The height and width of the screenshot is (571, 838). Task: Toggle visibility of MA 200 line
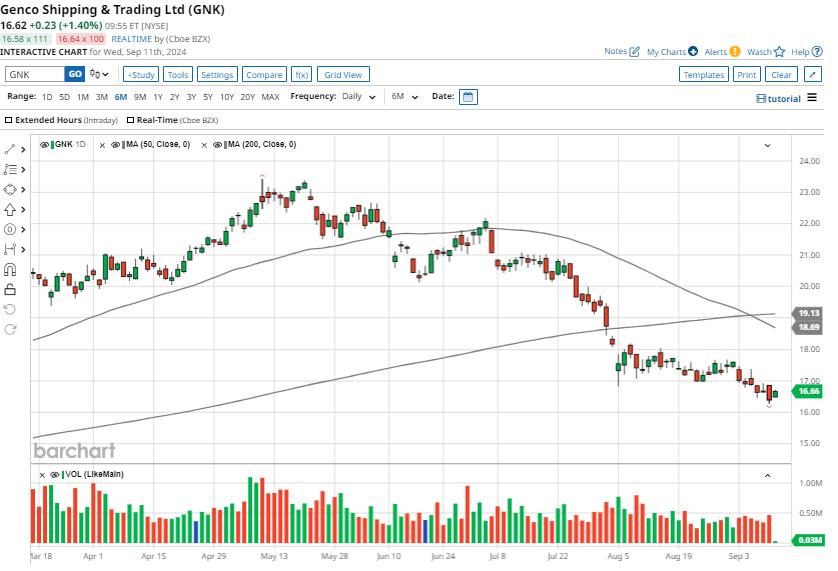click(218, 145)
